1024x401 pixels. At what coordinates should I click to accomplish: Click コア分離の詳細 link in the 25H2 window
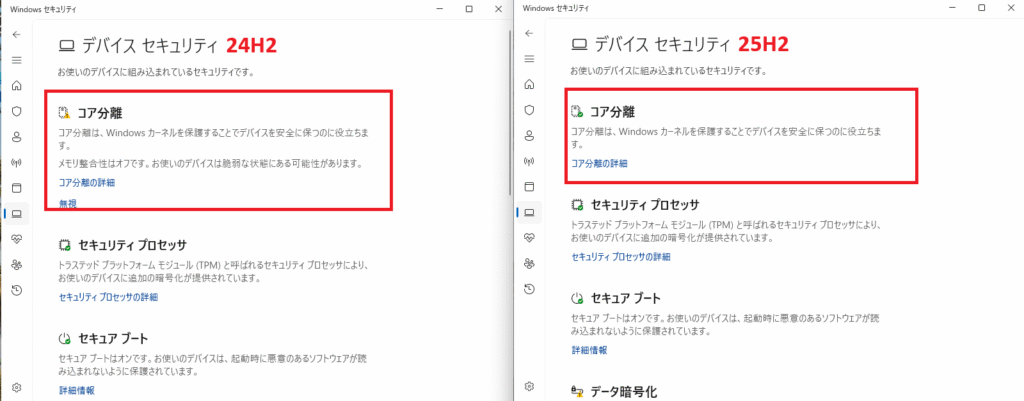point(599,164)
